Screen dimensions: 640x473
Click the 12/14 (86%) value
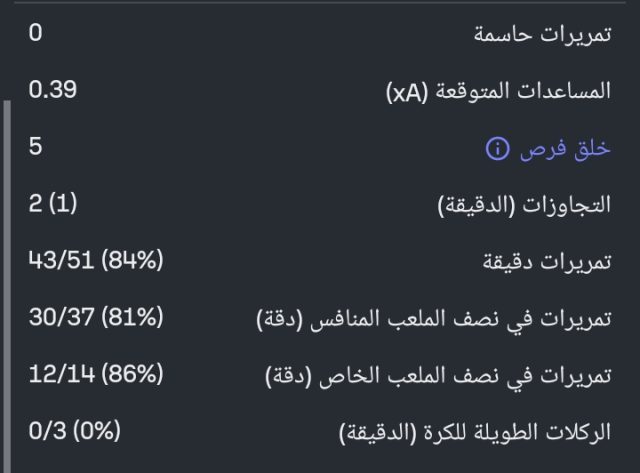point(96,376)
